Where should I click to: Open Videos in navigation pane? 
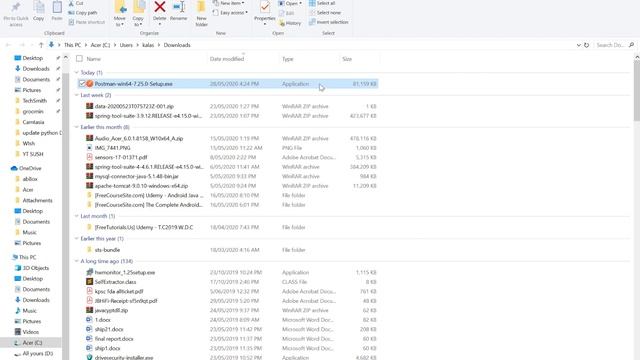[31, 332]
